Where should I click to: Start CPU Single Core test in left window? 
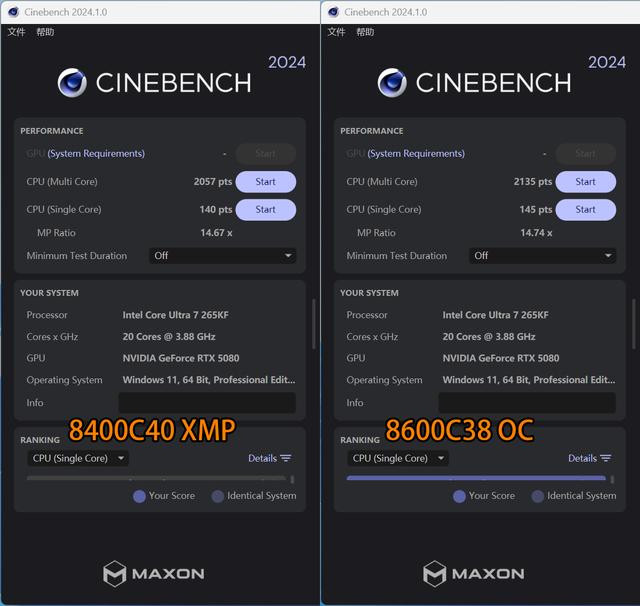click(x=266, y=210)
